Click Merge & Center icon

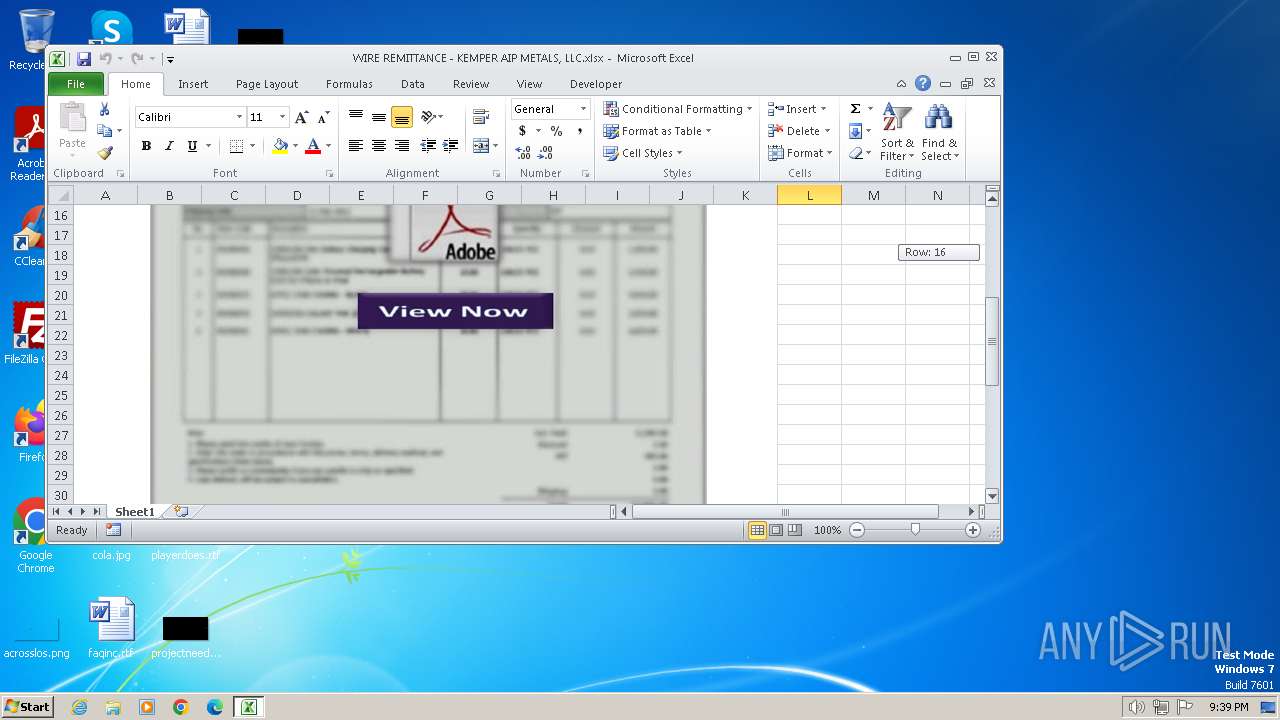(x=481, y=146)
